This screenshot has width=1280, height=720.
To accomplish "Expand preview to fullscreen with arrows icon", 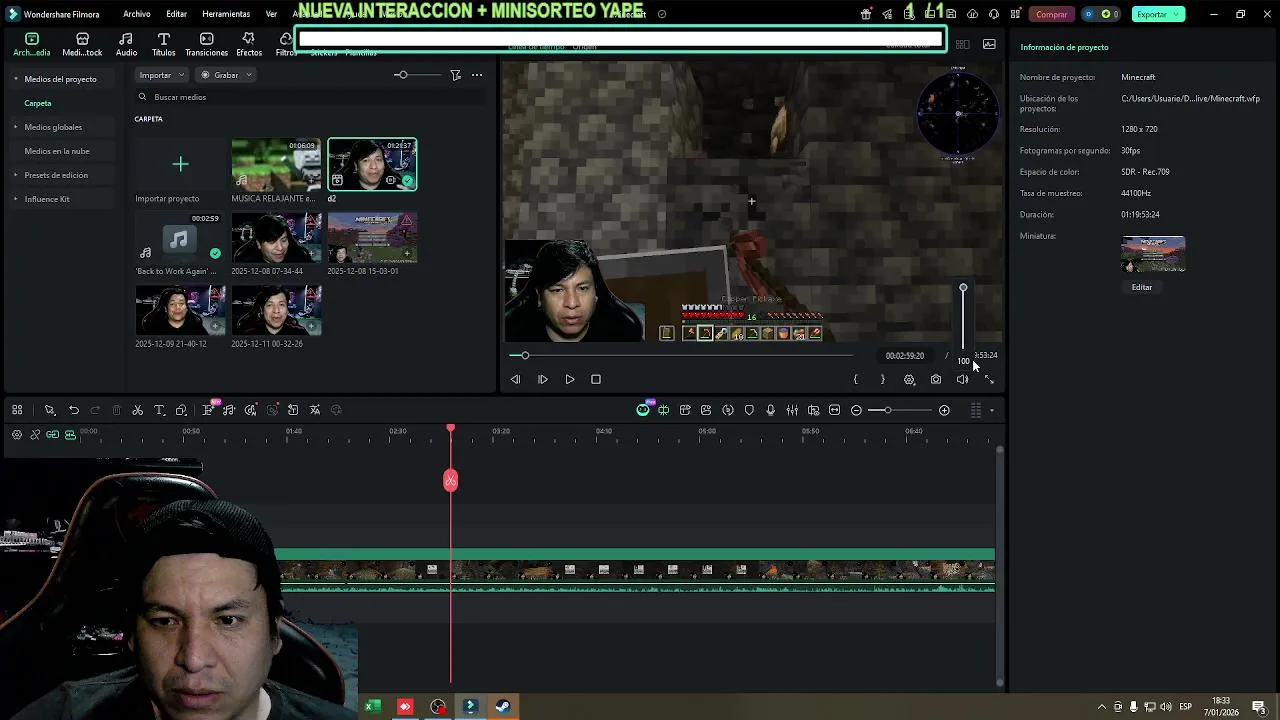I will [989, 379].
